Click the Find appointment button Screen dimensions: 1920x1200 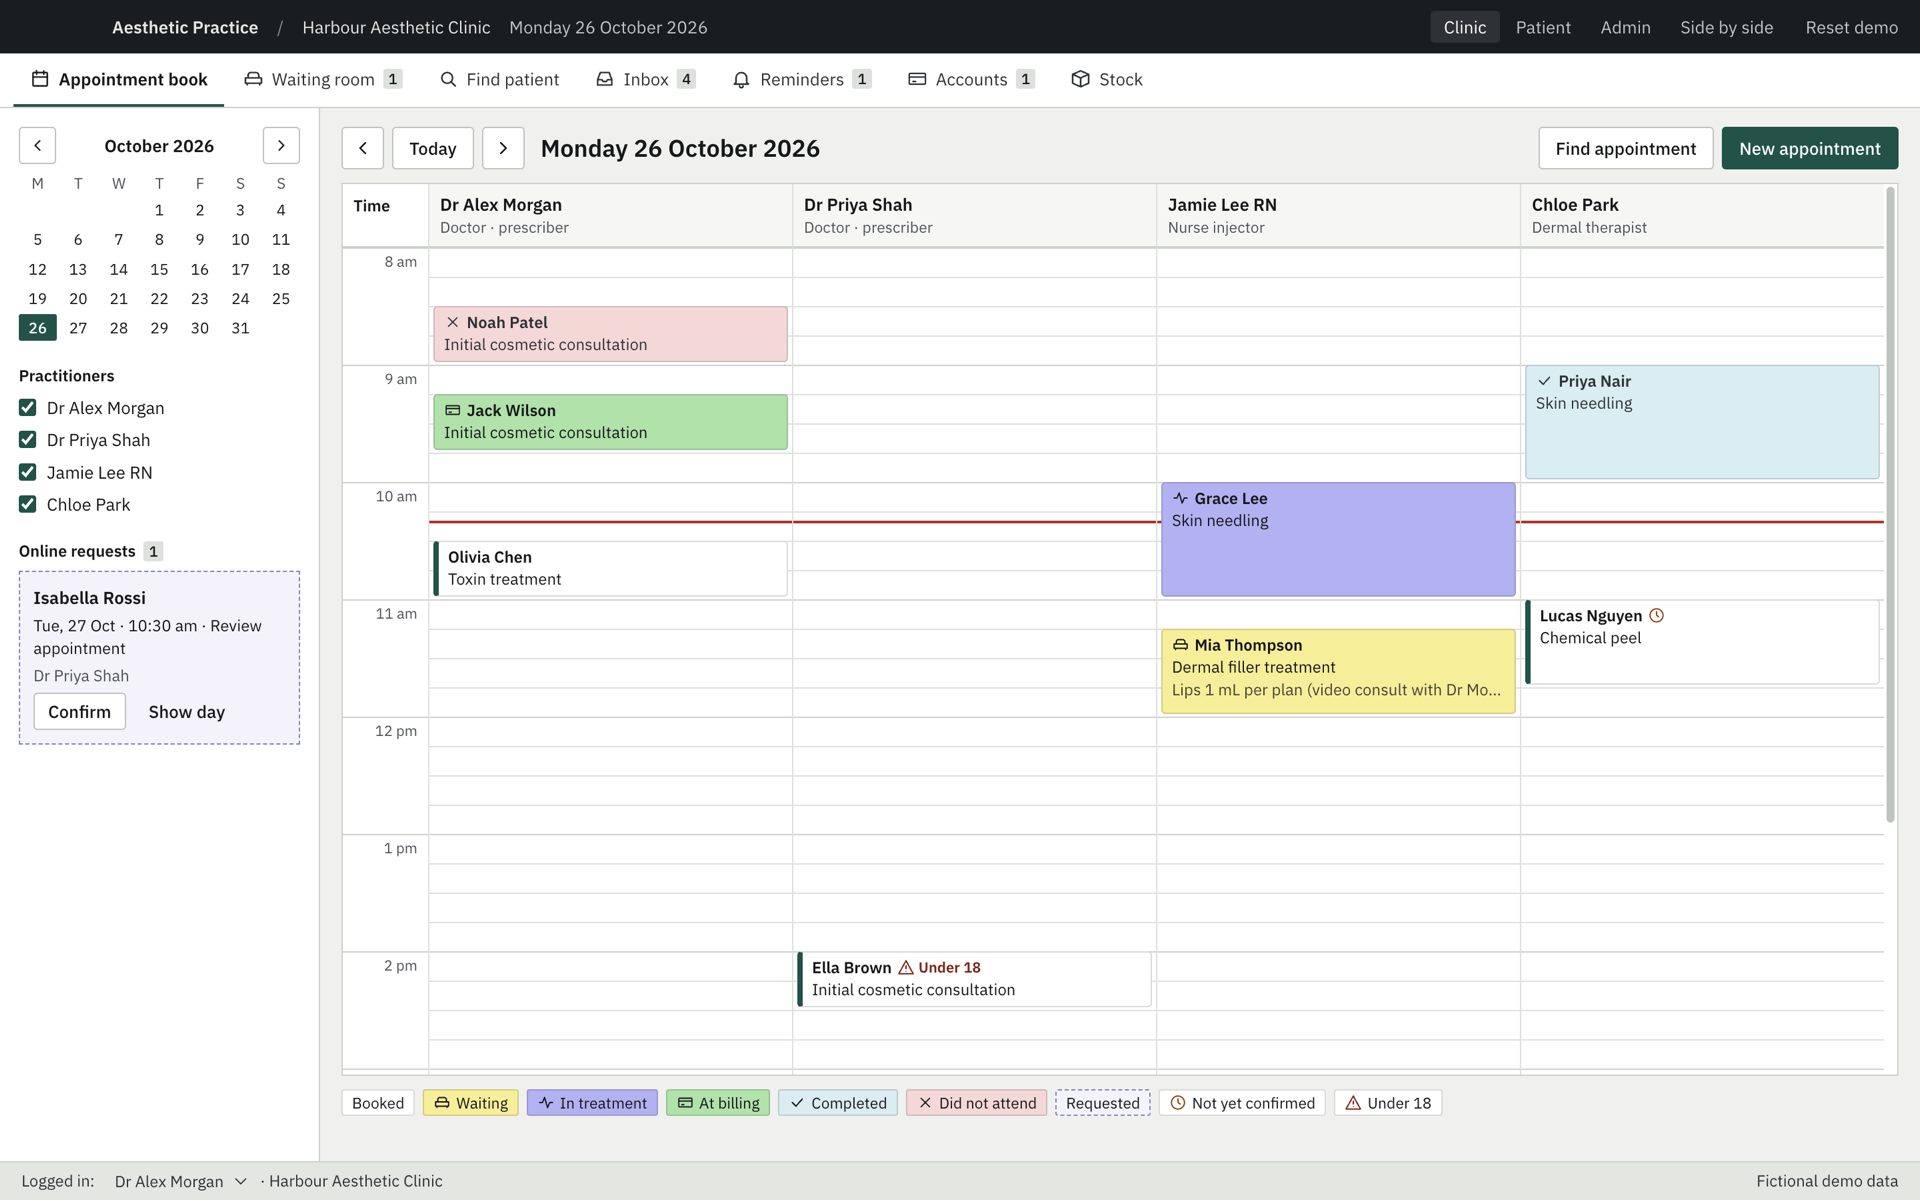1625,148
